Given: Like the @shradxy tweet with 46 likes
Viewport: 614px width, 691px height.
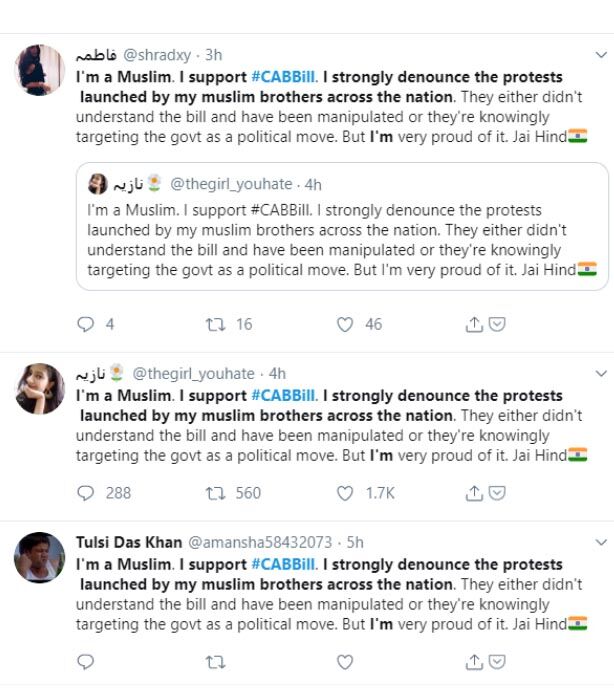Looking at the screenshot, I should click(345, 324).
